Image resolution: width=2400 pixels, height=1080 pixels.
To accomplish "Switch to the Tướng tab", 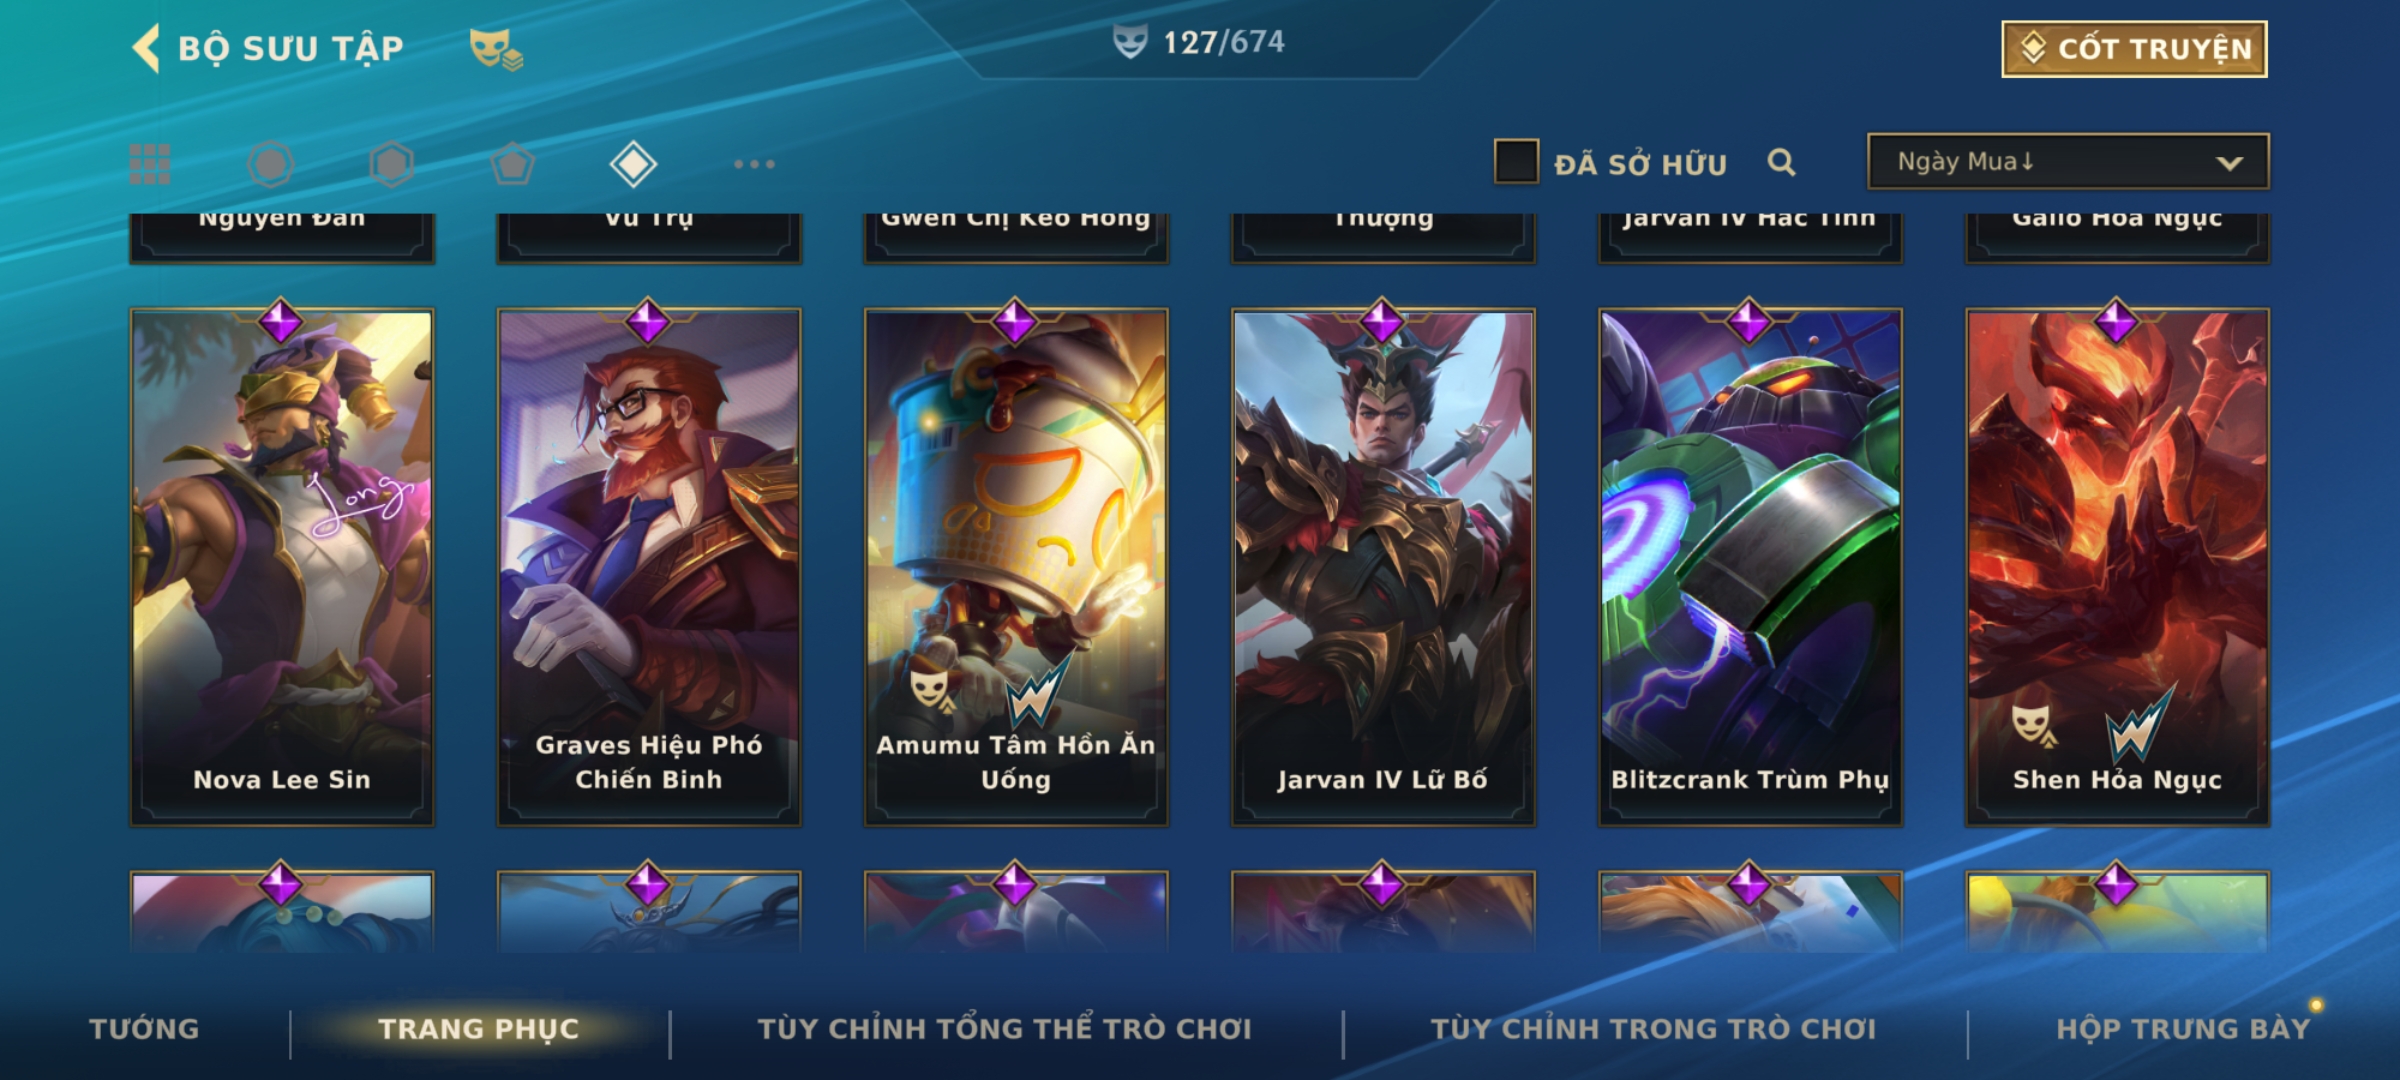I will 144,1029.
